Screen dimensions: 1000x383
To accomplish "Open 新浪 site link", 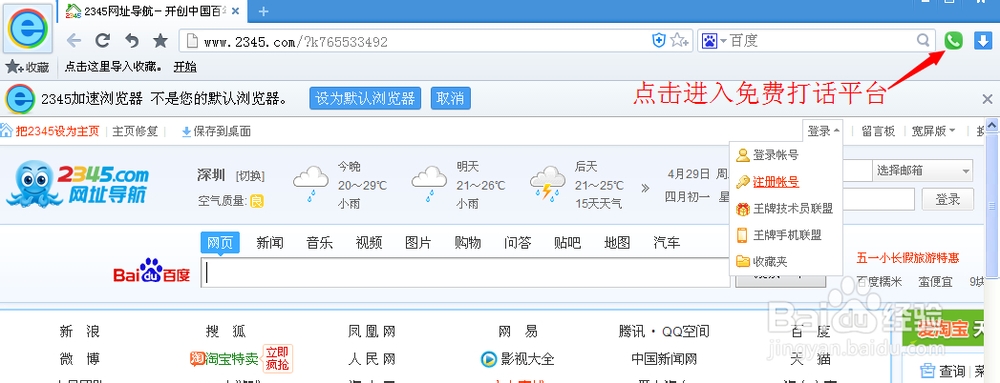I will click(x=80, y=331).
